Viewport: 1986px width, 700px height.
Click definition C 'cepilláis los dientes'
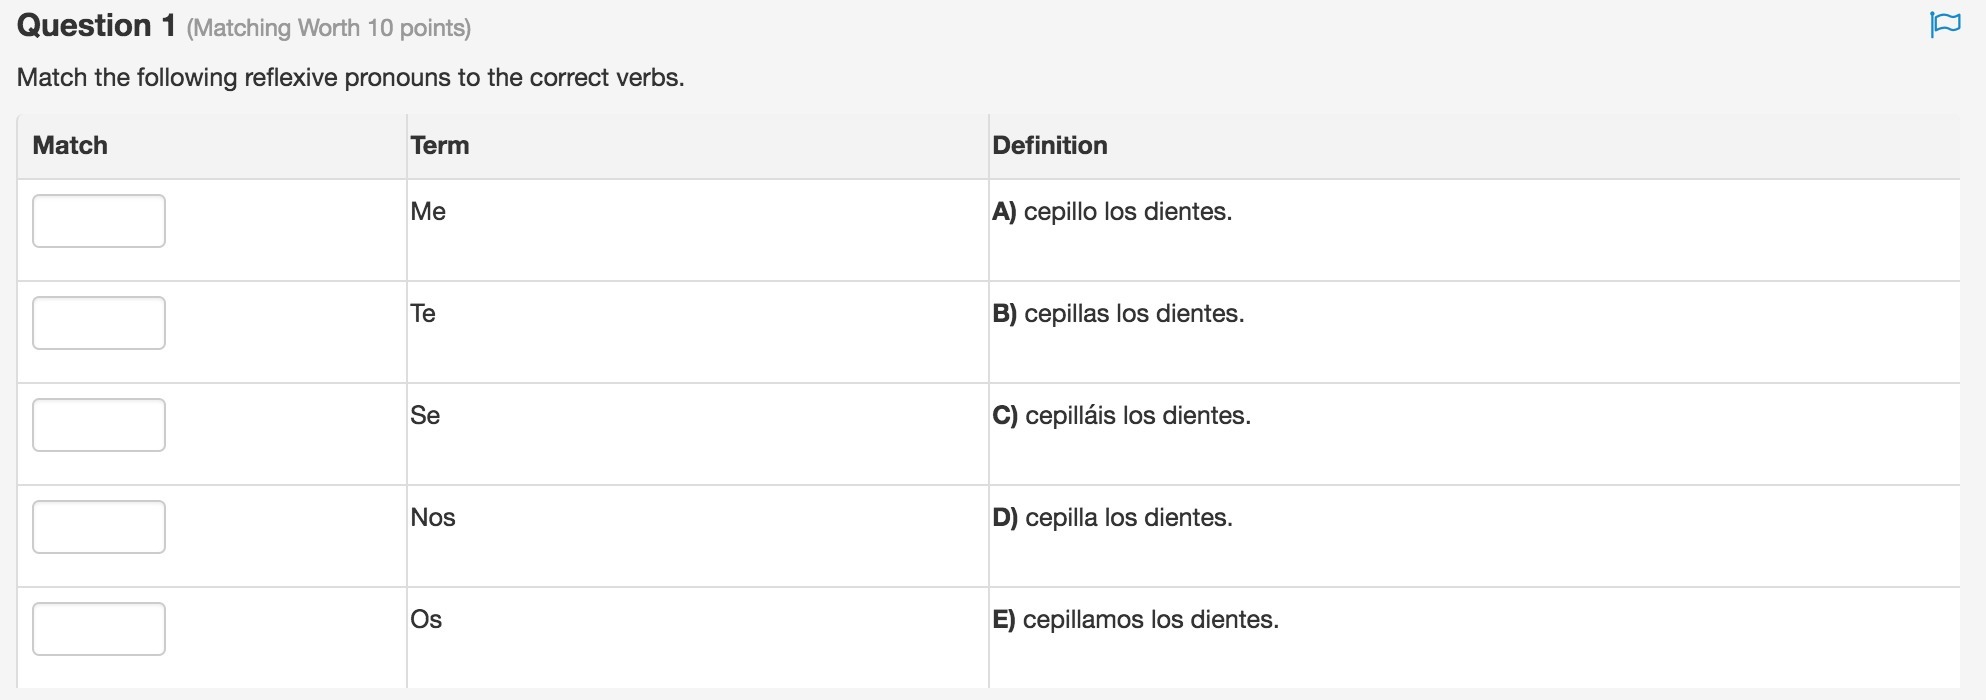[1121, 416]
